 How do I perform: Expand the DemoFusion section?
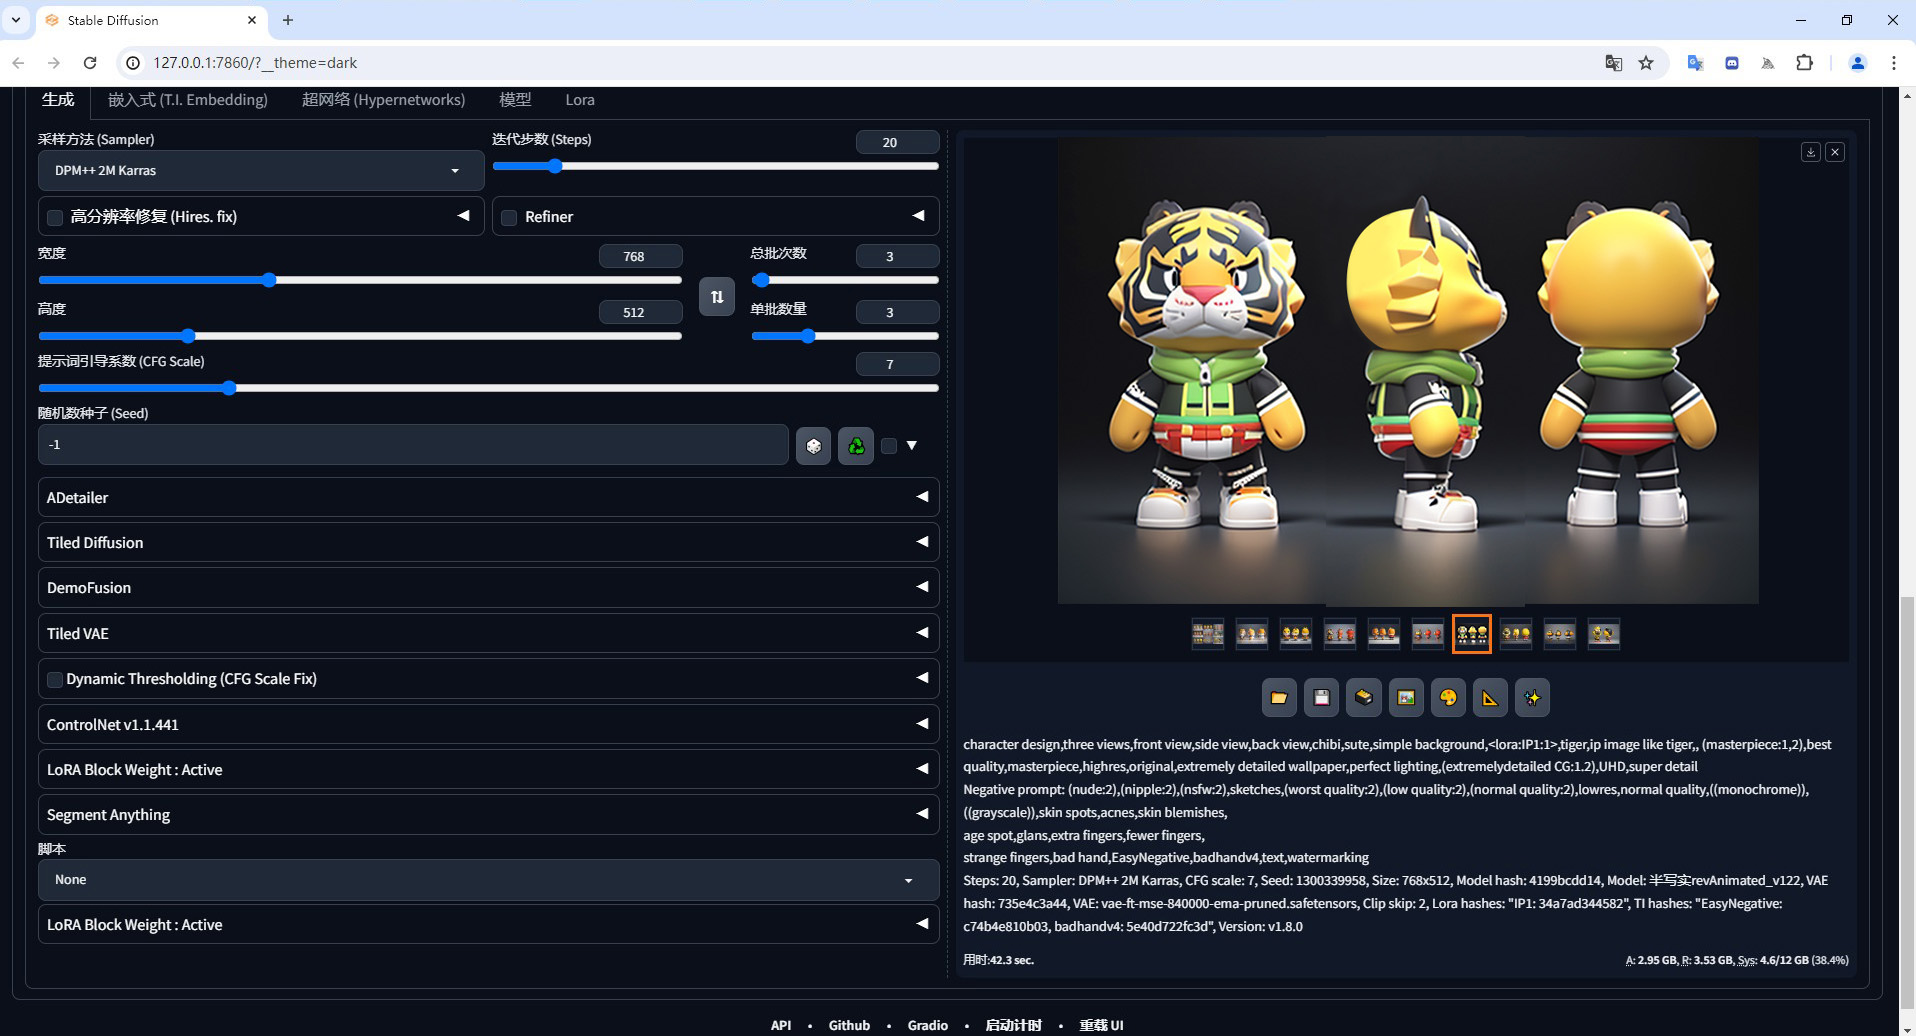488,588
